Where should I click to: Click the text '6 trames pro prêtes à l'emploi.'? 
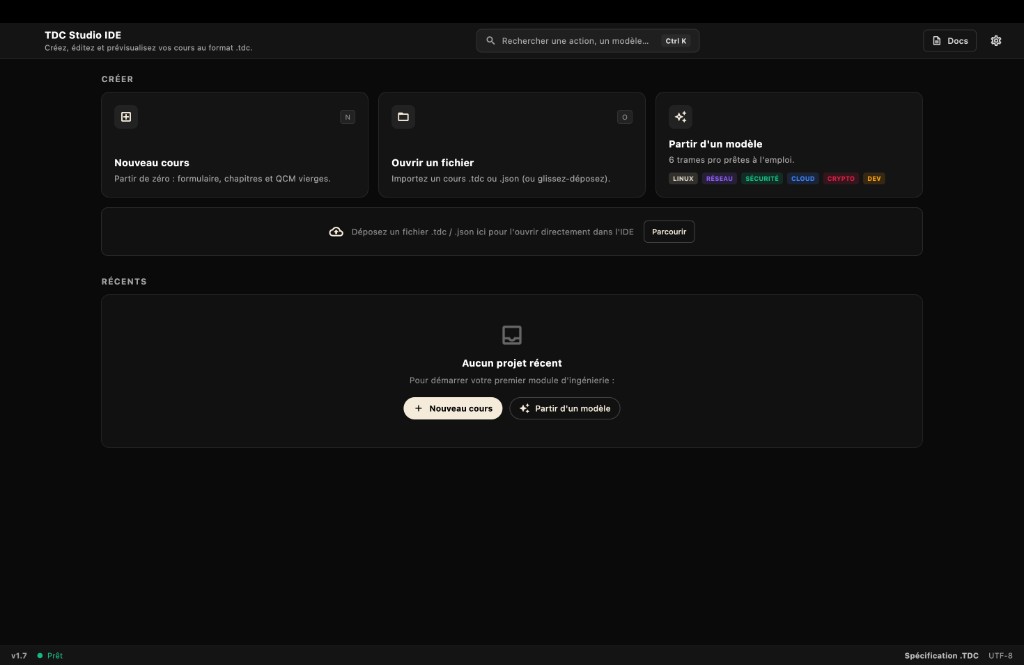tap(731, 160)
